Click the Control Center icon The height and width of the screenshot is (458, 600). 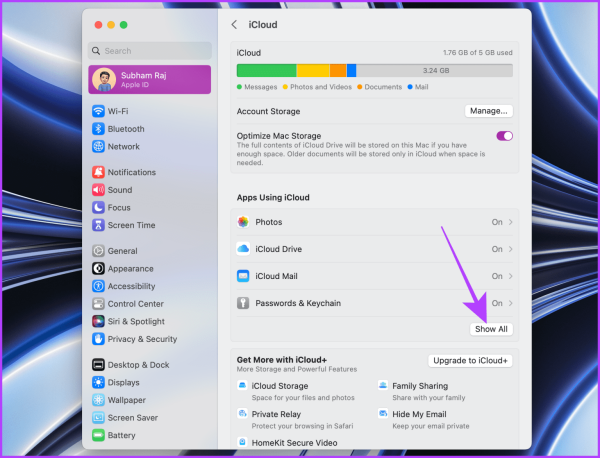[98, 304]
